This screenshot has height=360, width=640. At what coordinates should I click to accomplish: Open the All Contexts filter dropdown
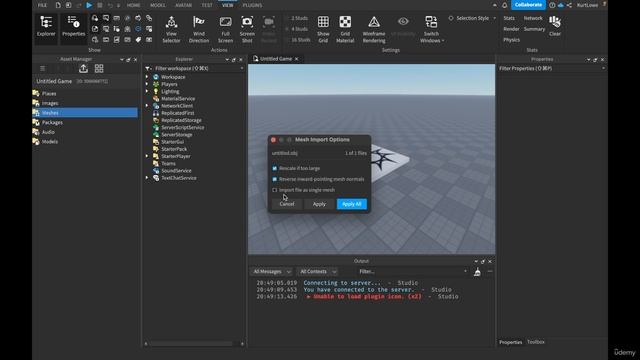tap(318, 271)
